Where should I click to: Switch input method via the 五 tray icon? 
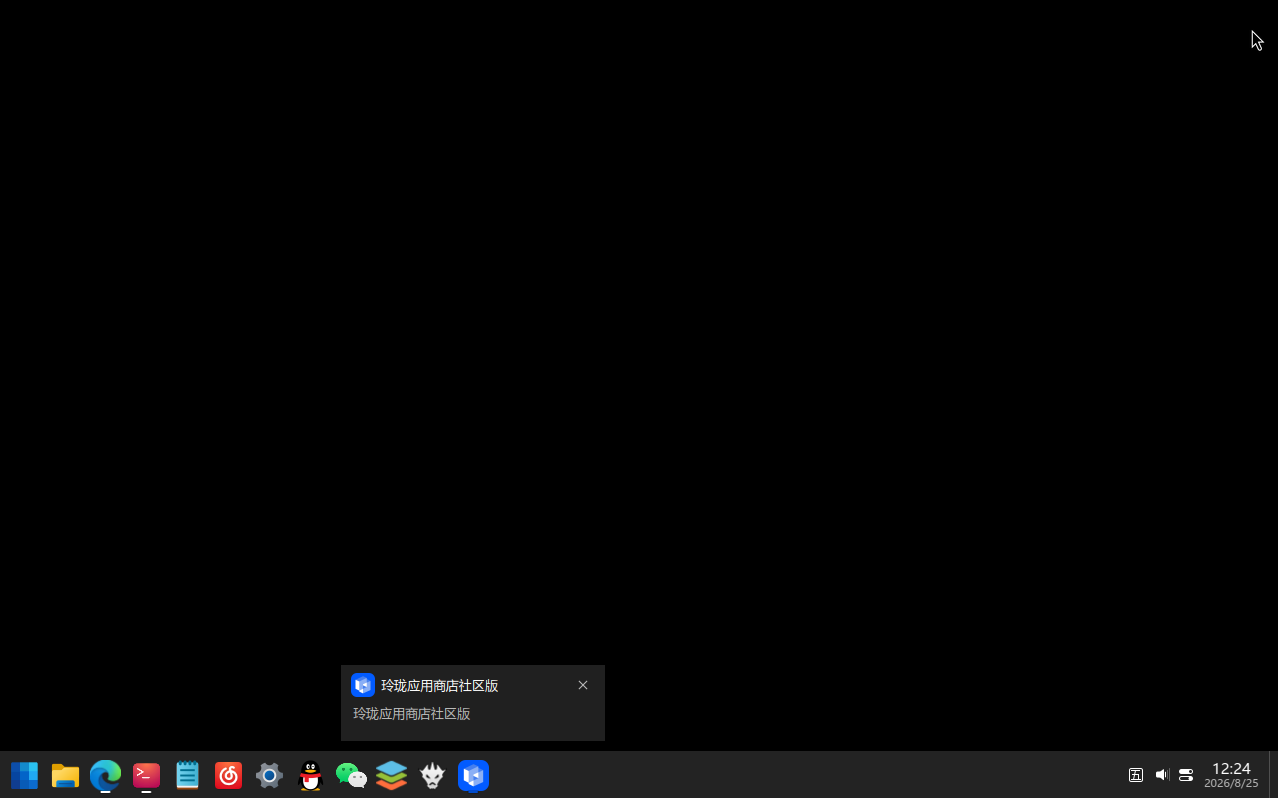[1136, 775]
